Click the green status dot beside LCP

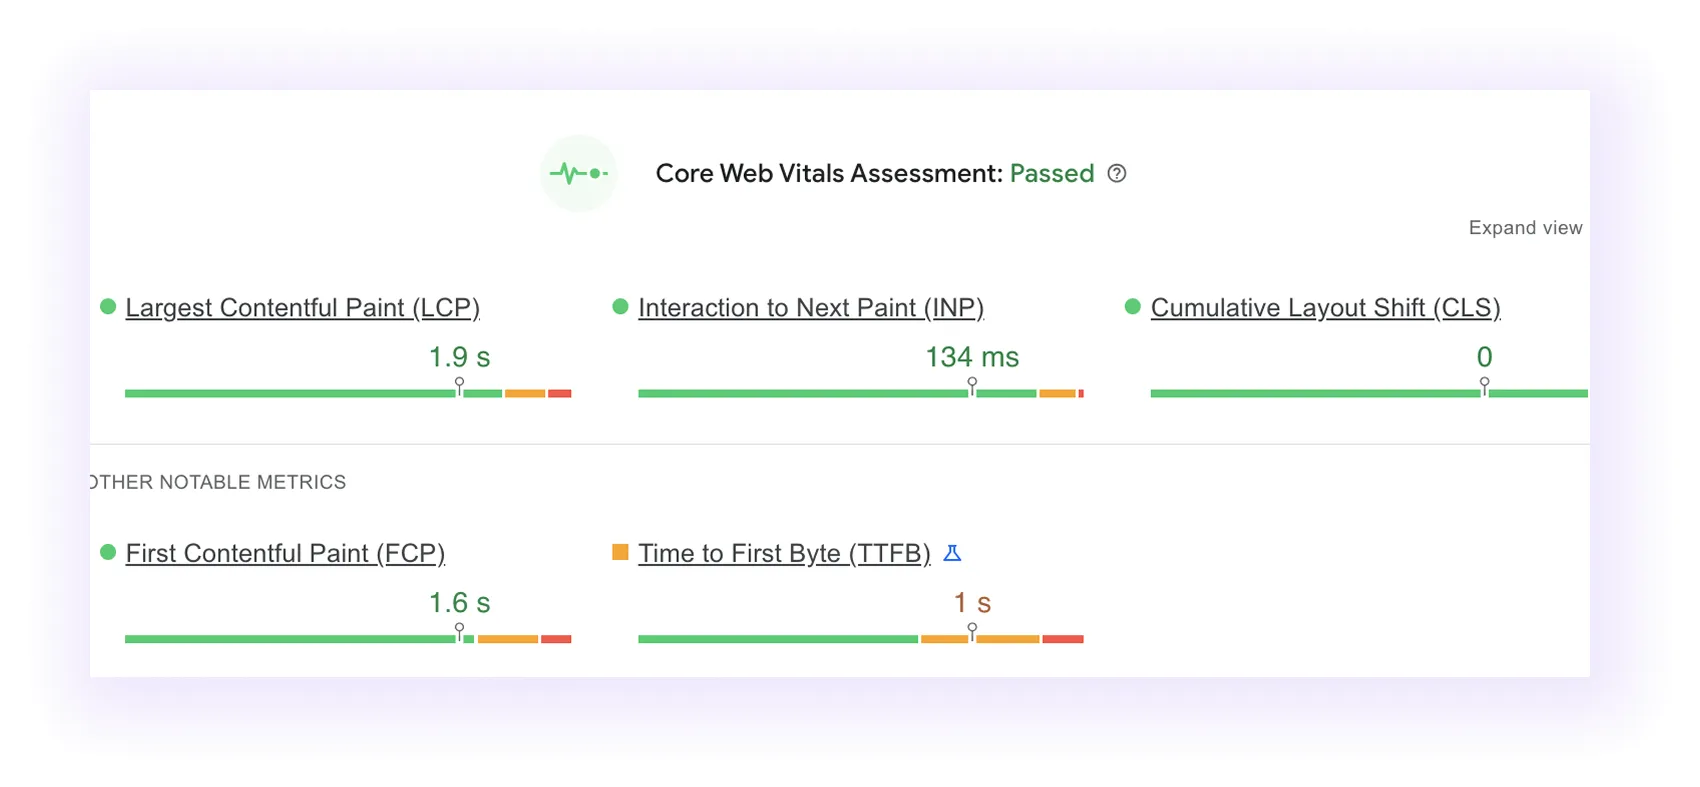pyautogui.click(x=108, y=307)
